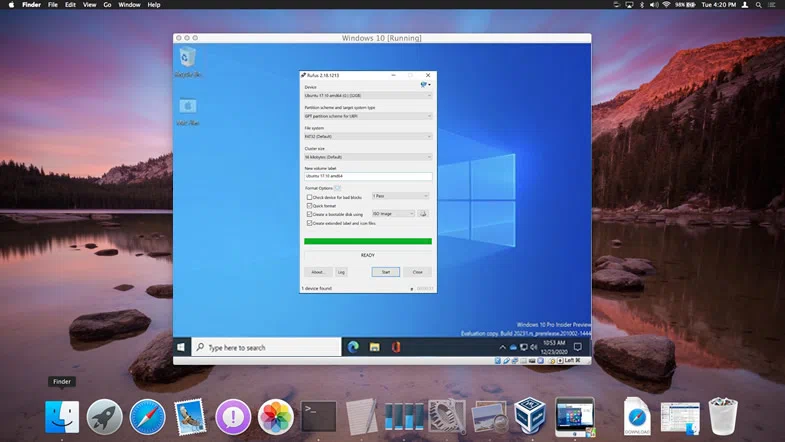Click Wi-Fi icon in macOS menu bar
The height and width of the screenshot is (442, 785).
coord(666,5)
